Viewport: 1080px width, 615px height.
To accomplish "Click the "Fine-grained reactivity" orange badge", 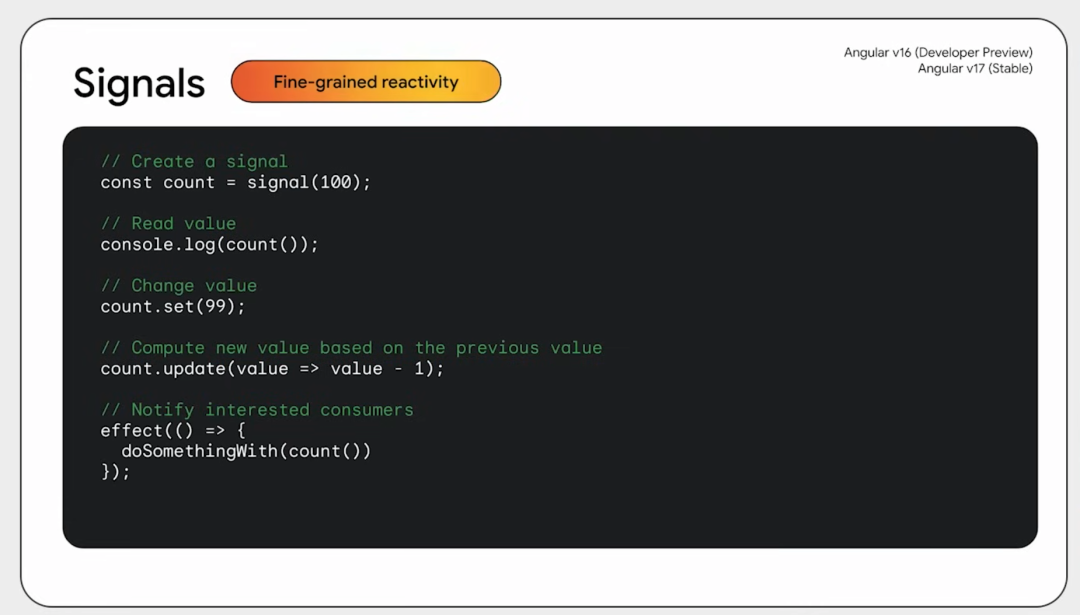I will coord(366,82).
